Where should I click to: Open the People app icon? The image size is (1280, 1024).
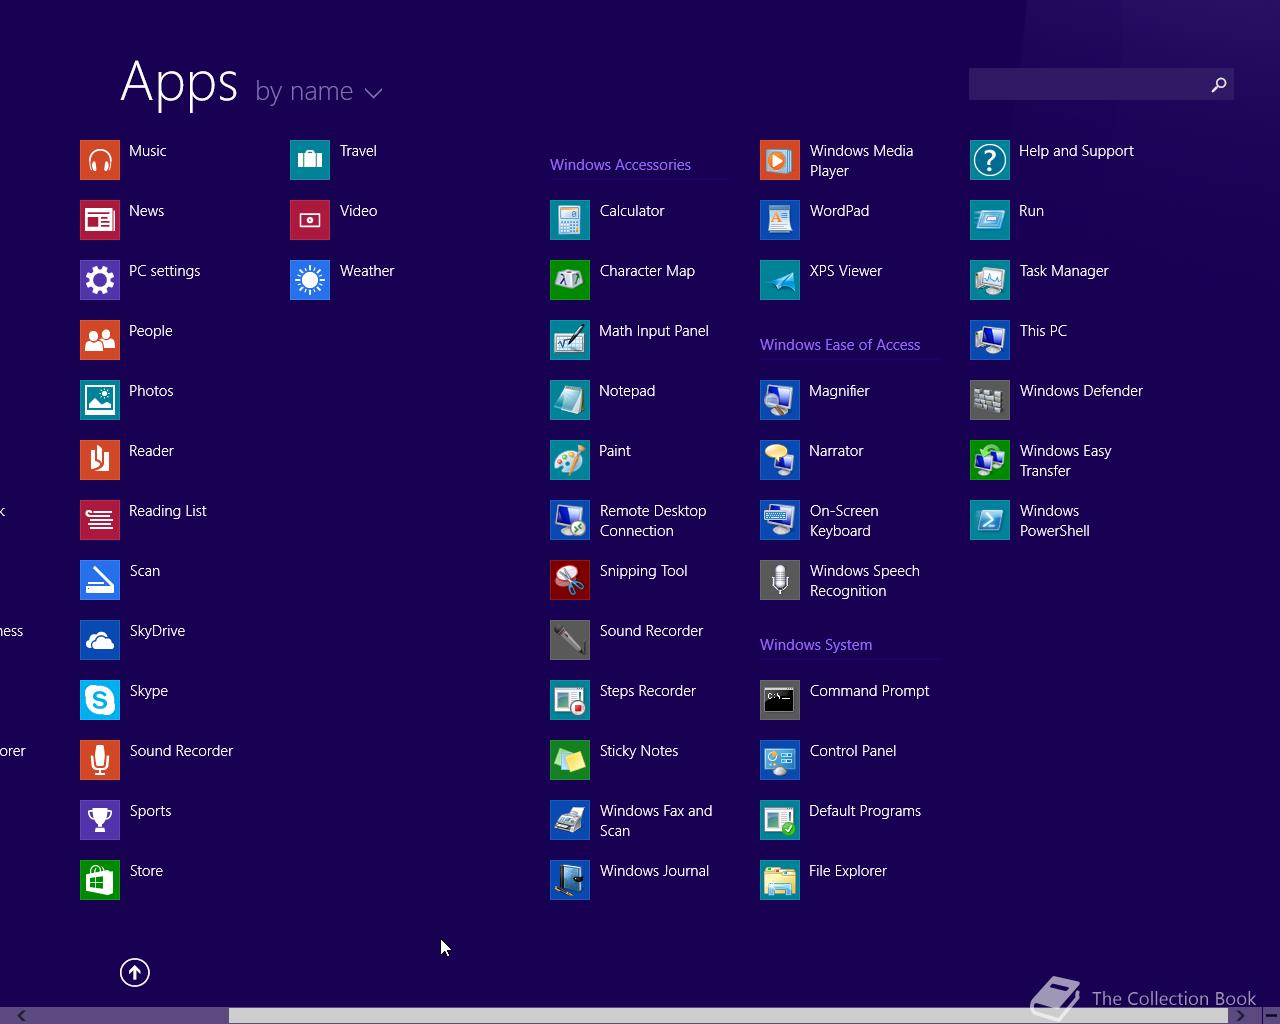(100, 340)
